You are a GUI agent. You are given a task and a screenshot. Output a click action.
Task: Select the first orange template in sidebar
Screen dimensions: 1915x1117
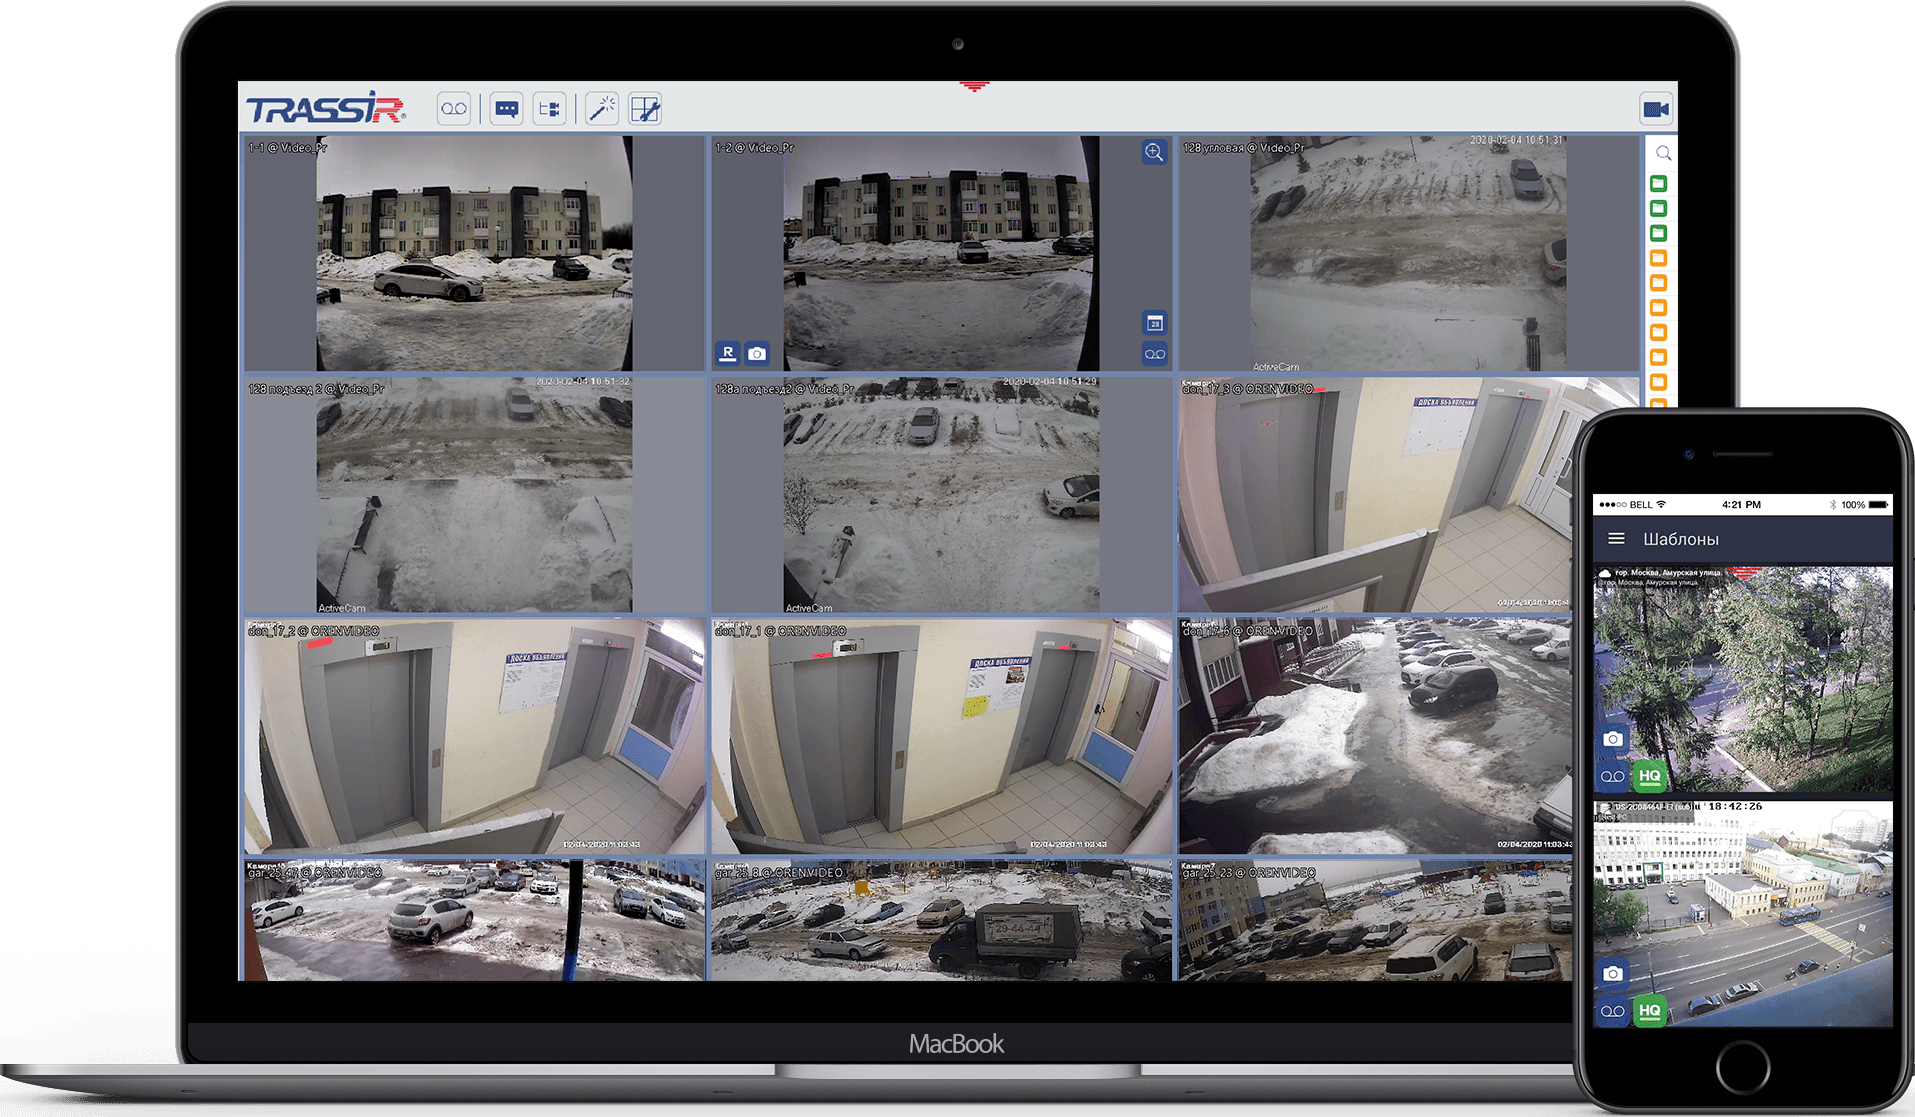pyautogui.click(x=1658, y=258)
